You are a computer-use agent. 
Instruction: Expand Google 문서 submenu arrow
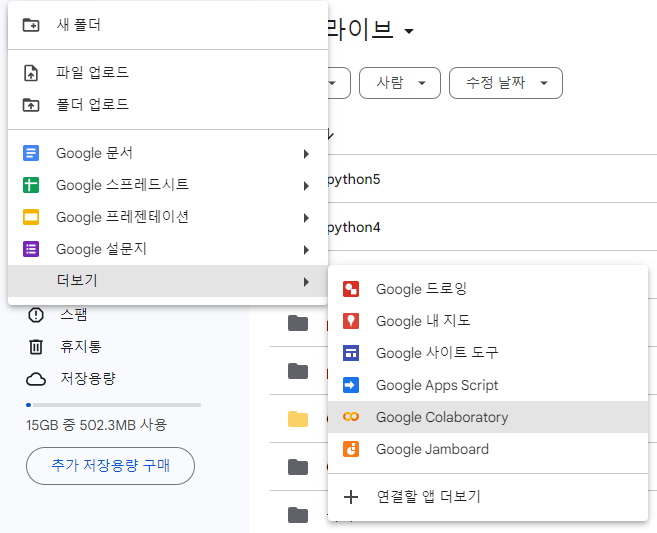(306, 154)
